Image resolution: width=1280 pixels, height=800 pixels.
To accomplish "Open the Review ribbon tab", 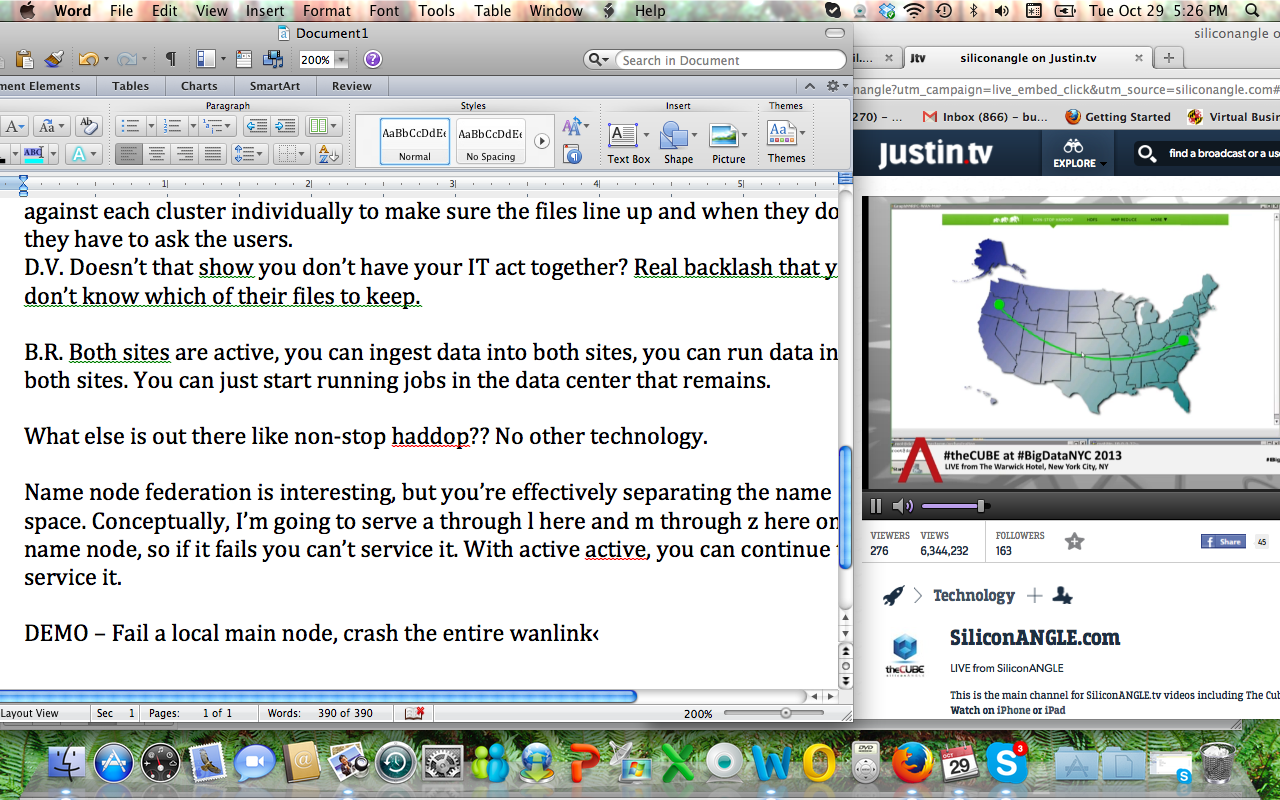I will click(352, 86).
